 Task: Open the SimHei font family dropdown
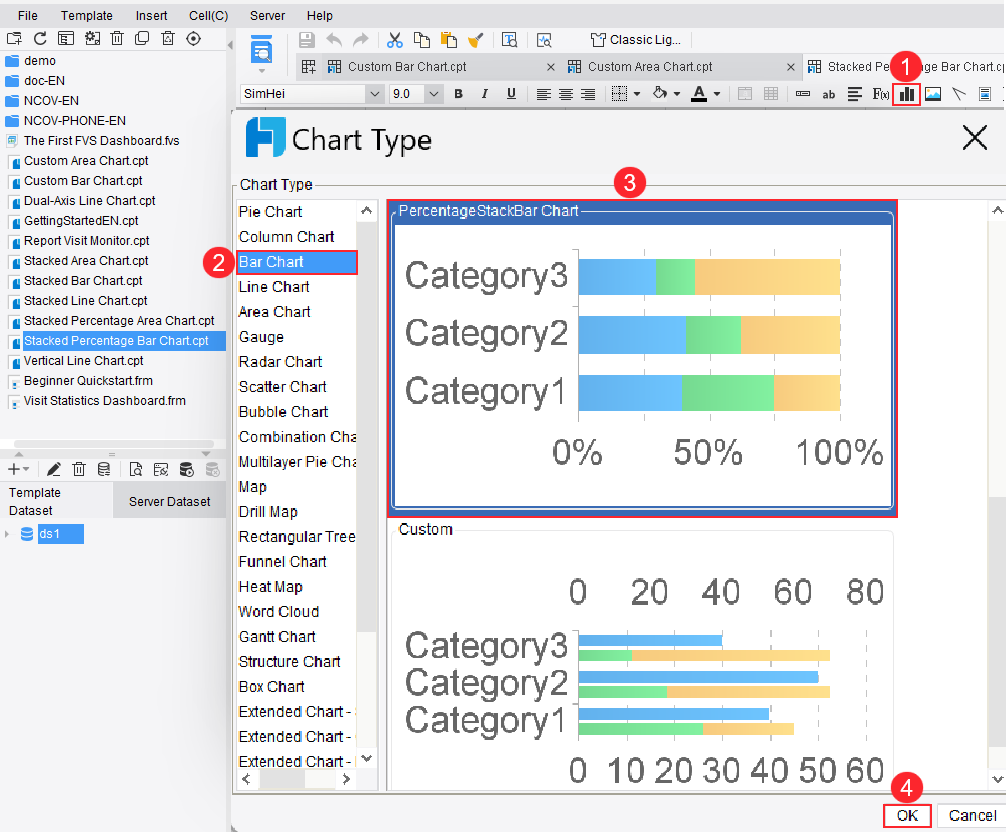tap(374, 94)
